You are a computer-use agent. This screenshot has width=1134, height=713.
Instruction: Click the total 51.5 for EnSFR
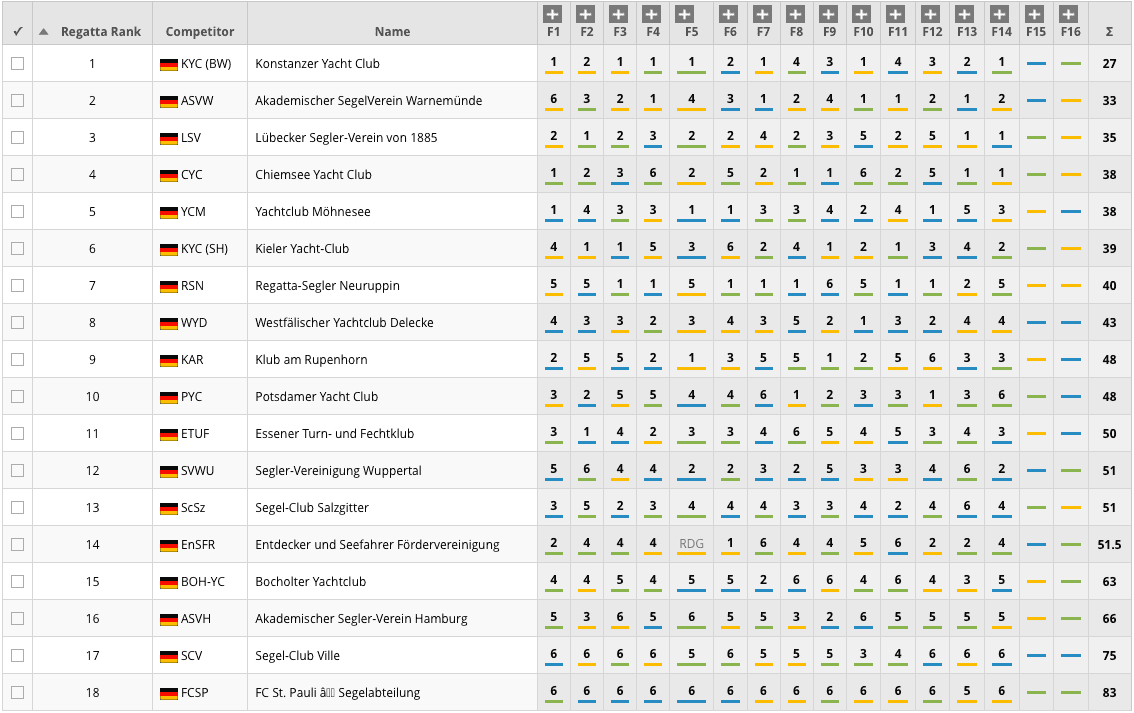point(1109,545)
